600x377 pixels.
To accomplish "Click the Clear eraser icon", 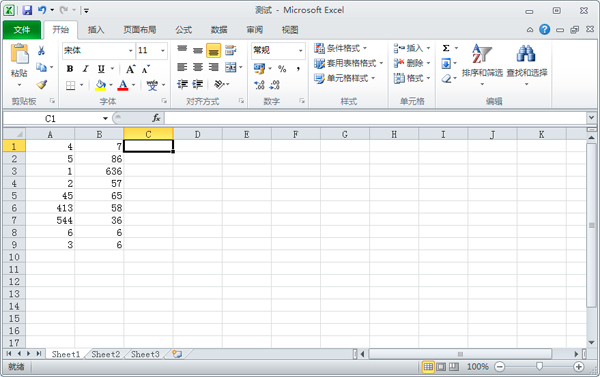I will click(x=446, y=79).
